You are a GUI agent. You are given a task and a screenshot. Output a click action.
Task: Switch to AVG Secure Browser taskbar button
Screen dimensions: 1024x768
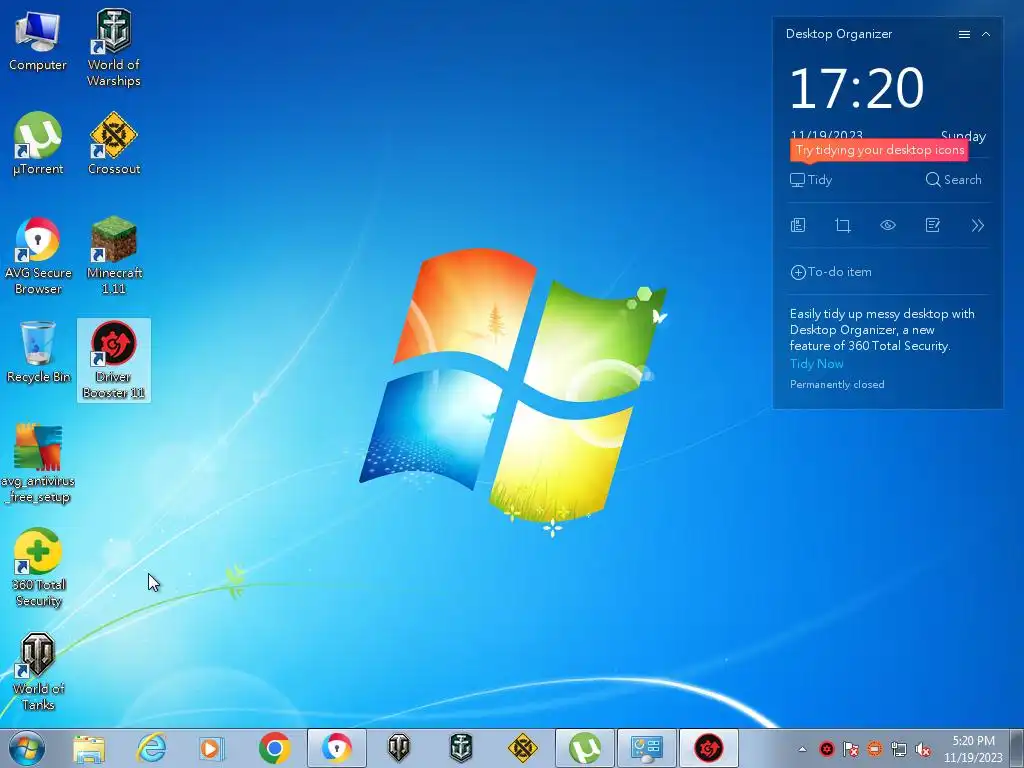[336, 748]
